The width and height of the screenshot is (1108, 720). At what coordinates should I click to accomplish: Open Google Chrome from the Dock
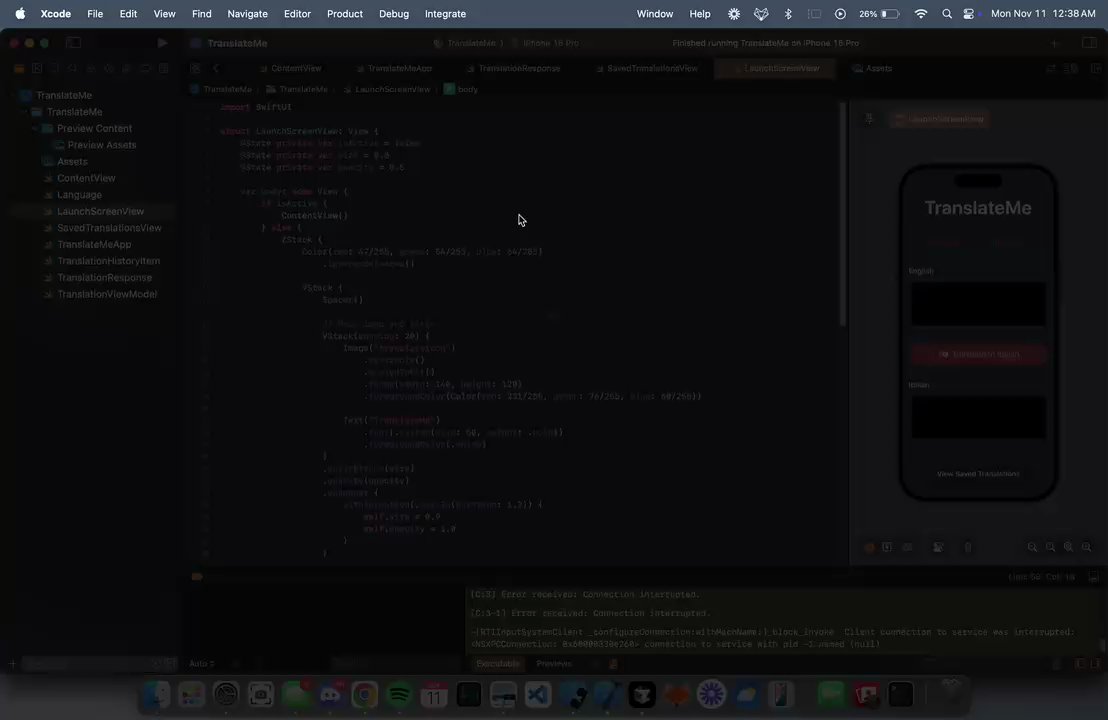coord(365,695)
